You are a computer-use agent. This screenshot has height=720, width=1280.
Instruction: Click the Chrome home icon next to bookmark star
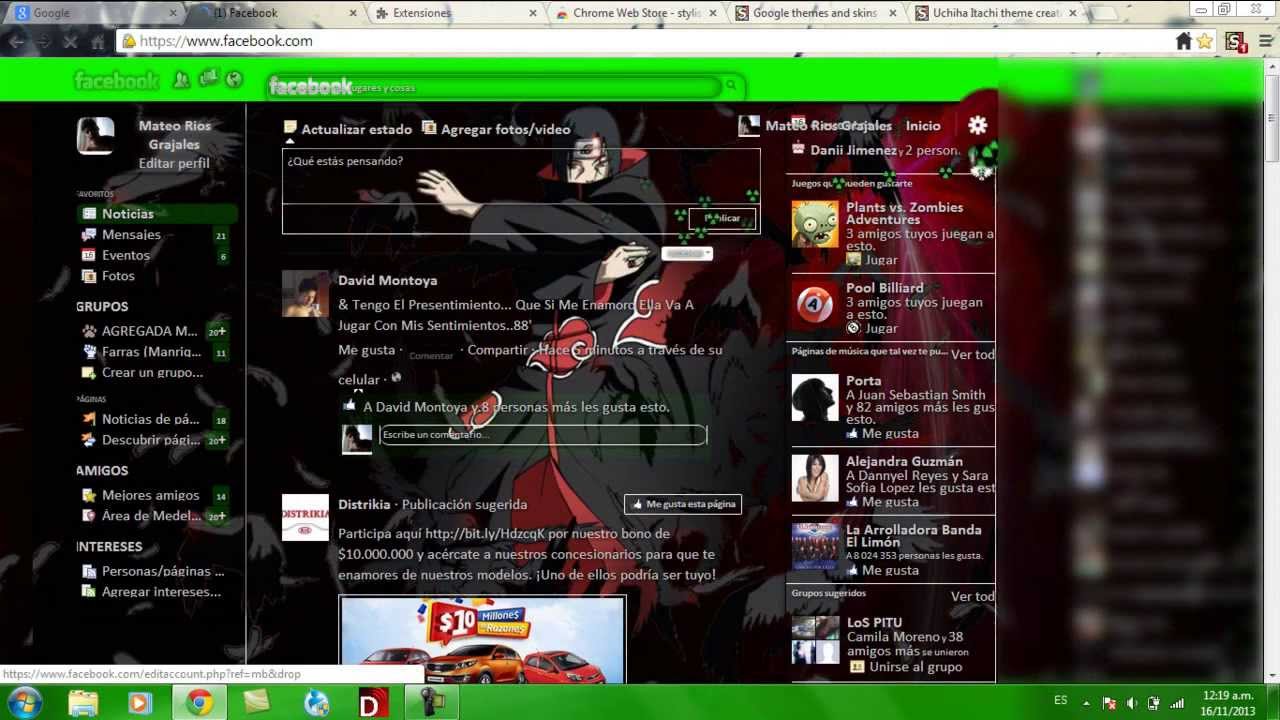click(1183, 41)
